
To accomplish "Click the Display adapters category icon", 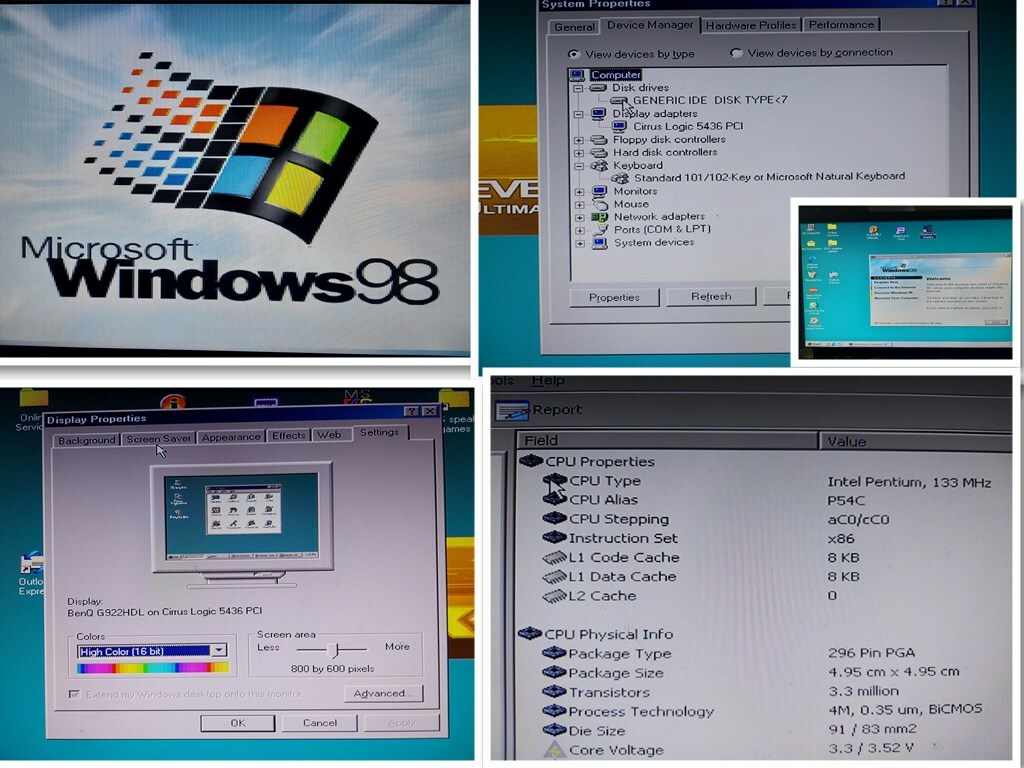I will click(x=598, y=114).
